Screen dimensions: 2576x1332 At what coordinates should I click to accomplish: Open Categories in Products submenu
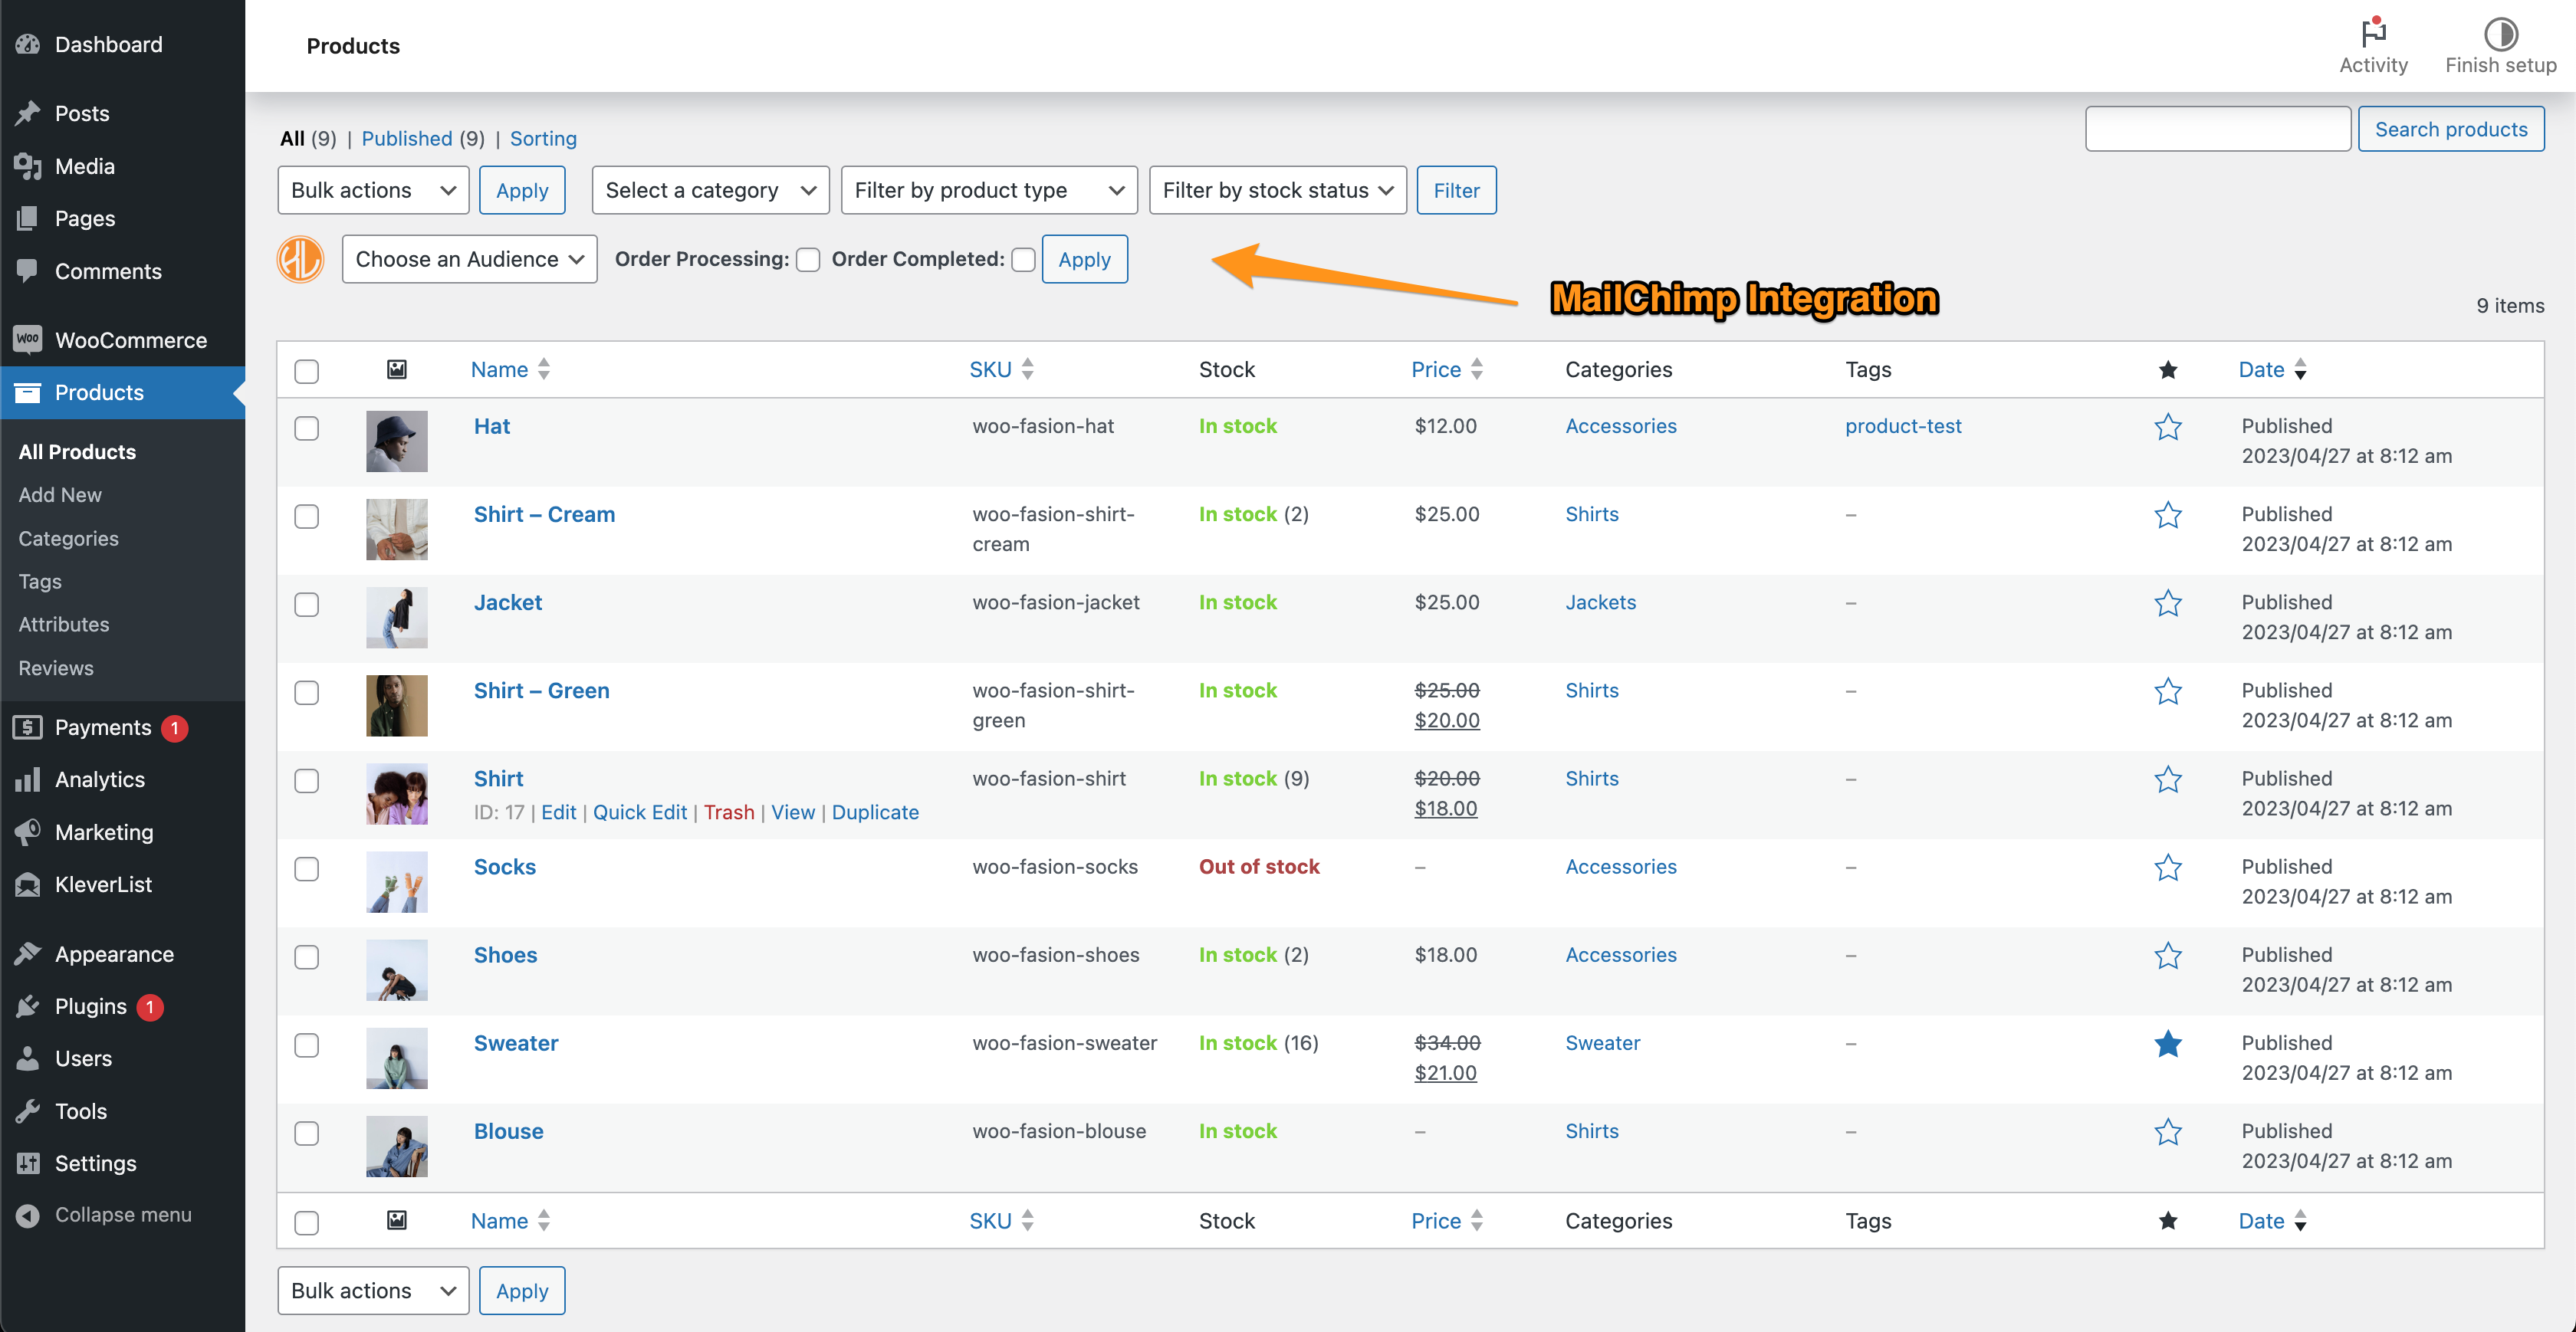click(68, 538)
